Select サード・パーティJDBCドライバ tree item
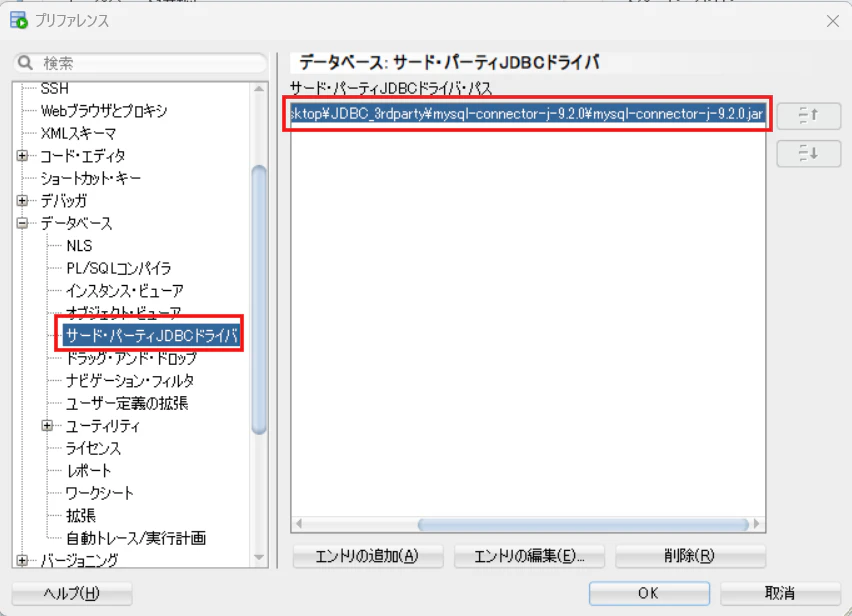The width and height of the screenshot is (852, 616). [152, 336]
